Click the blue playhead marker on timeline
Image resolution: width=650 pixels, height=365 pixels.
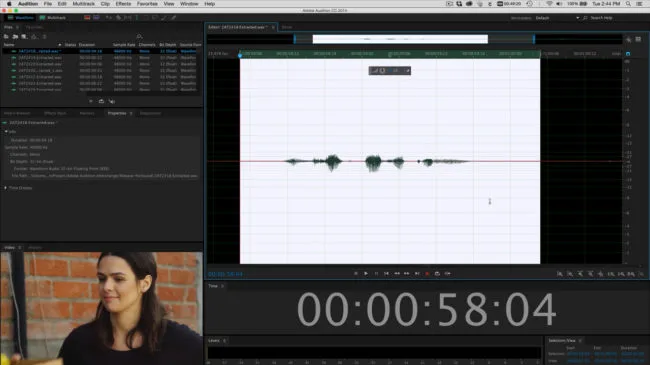pyautogui.click(x=240, y=55)
